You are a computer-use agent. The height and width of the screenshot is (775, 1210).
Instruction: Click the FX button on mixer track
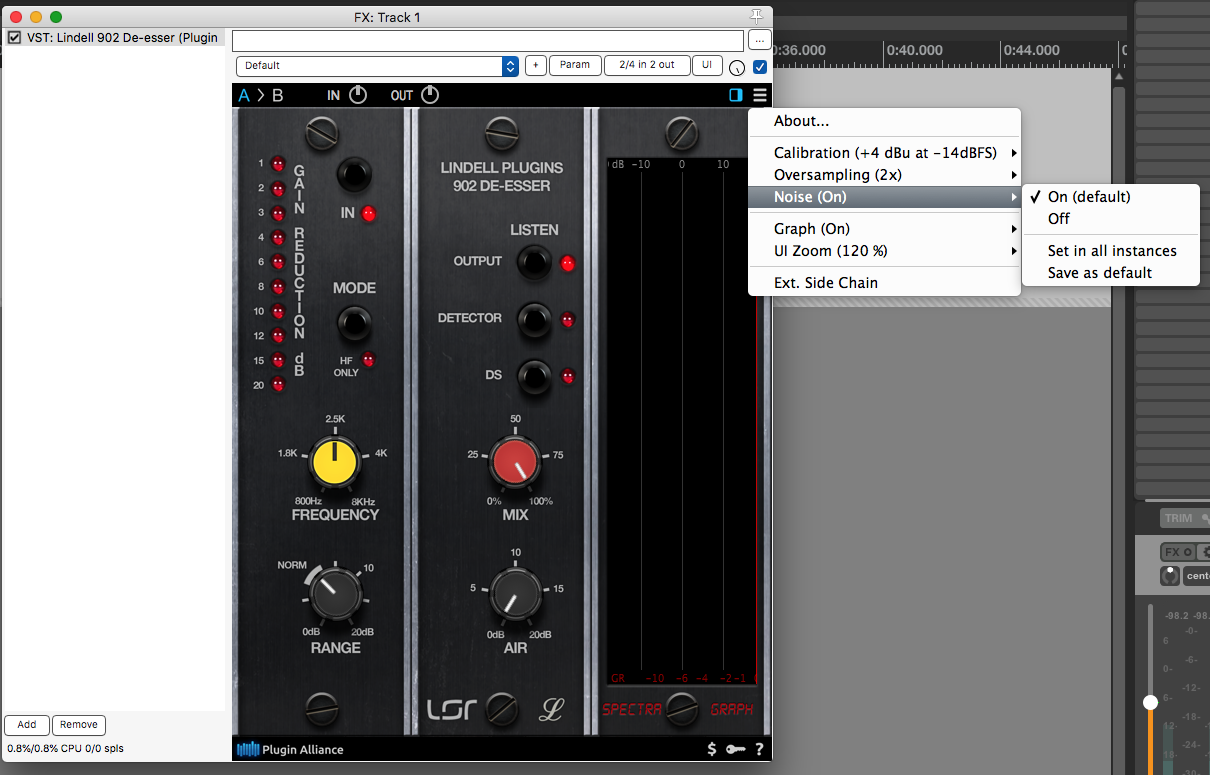(x=1171, y=552)
